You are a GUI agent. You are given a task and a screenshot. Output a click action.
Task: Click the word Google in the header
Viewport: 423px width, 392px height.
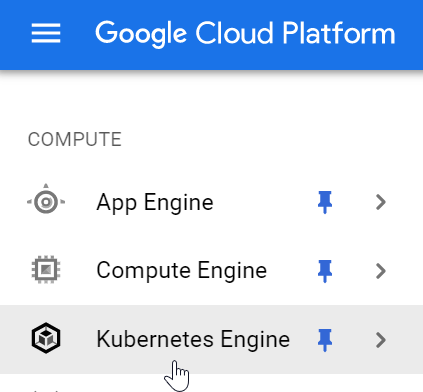[141, 34]
